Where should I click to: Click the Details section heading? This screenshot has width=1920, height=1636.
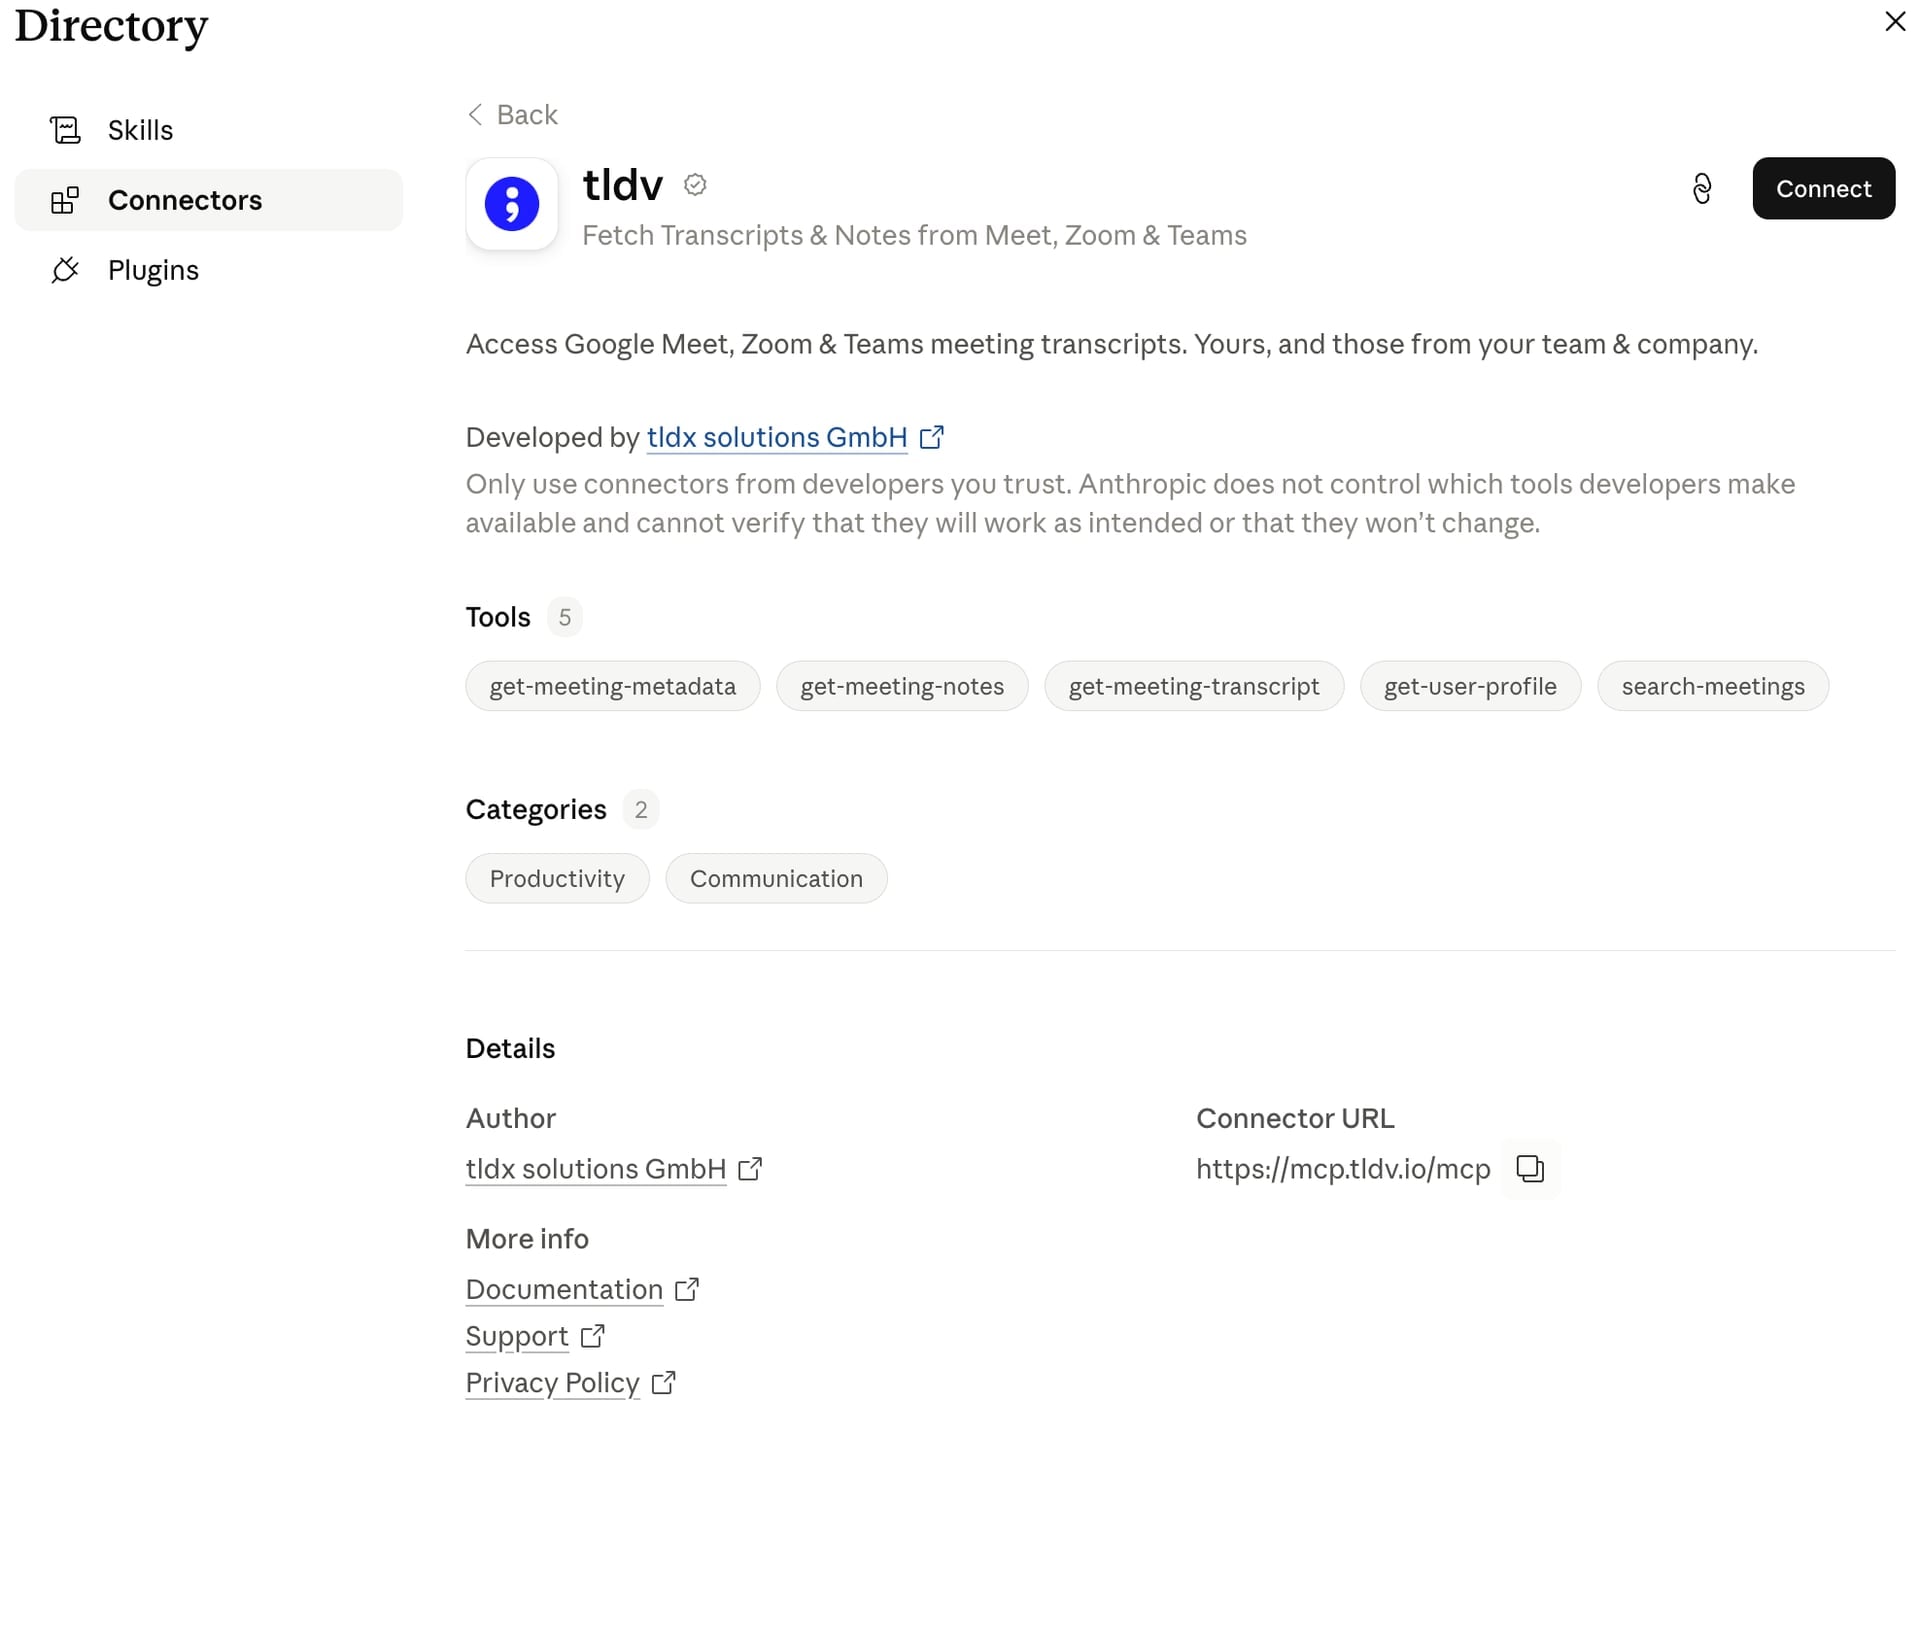click(510, 1048)
